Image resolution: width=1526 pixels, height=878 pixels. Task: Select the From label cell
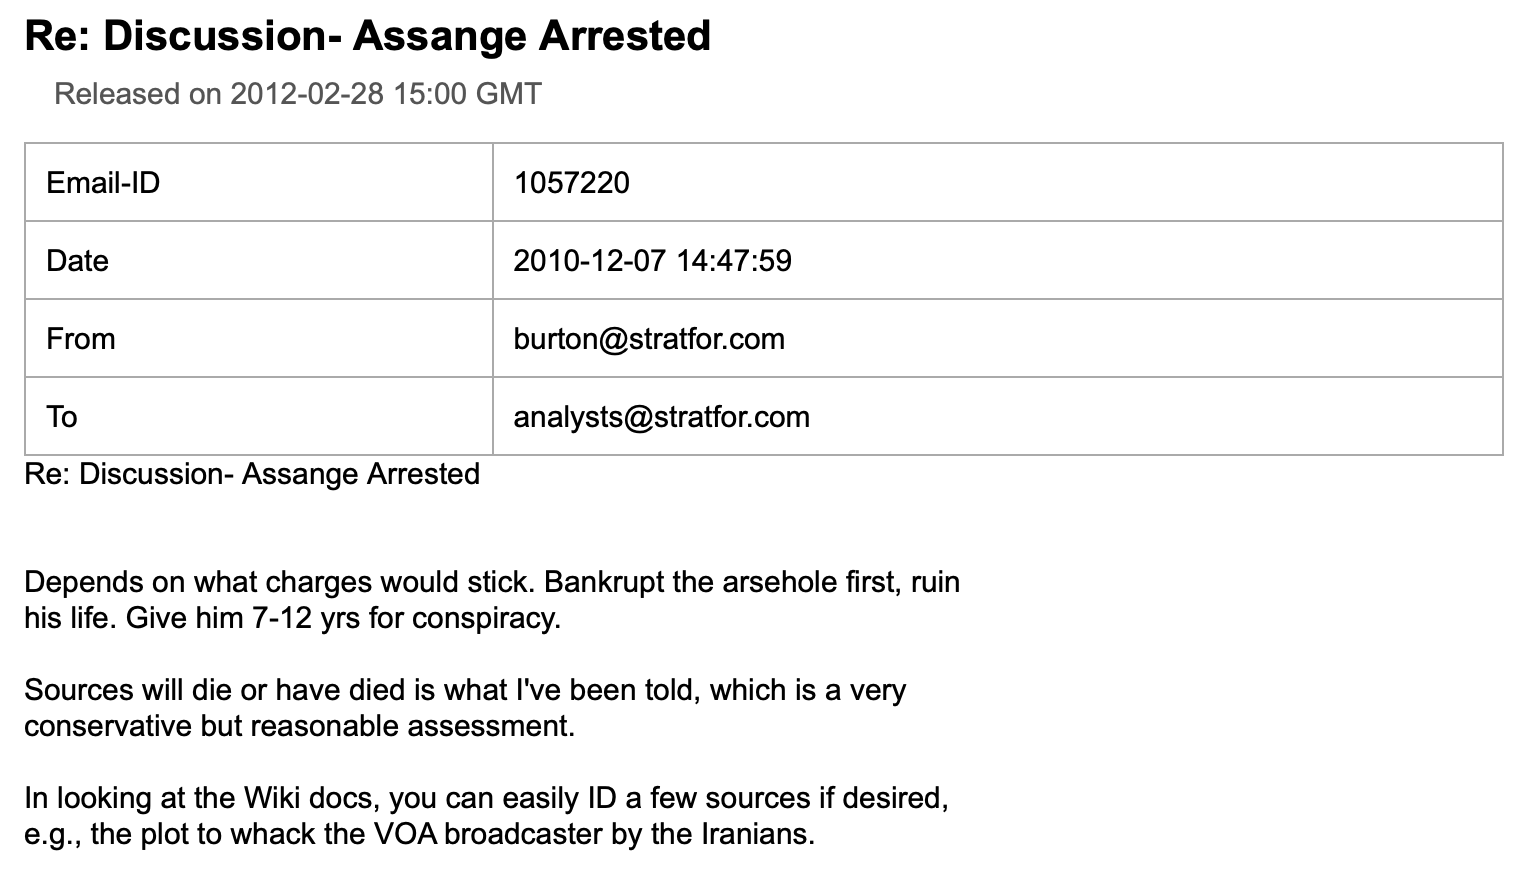(259, 338)
